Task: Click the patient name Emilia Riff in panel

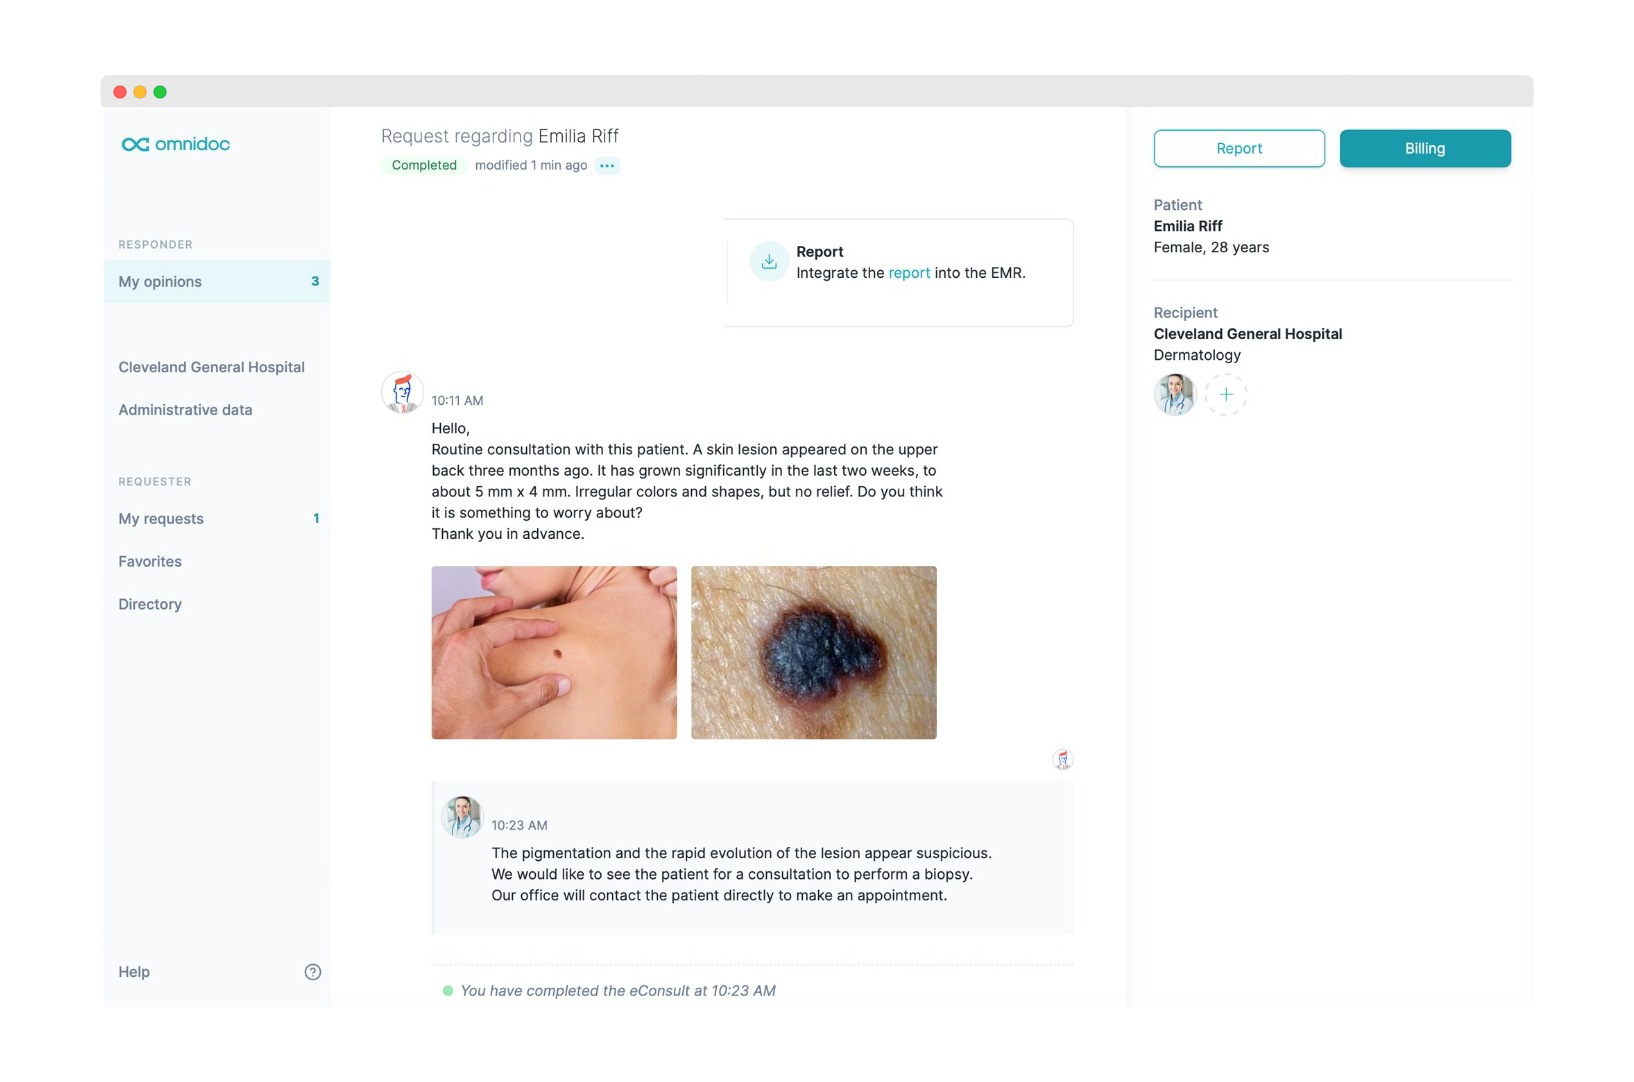Action: (x=1188, y=226)
